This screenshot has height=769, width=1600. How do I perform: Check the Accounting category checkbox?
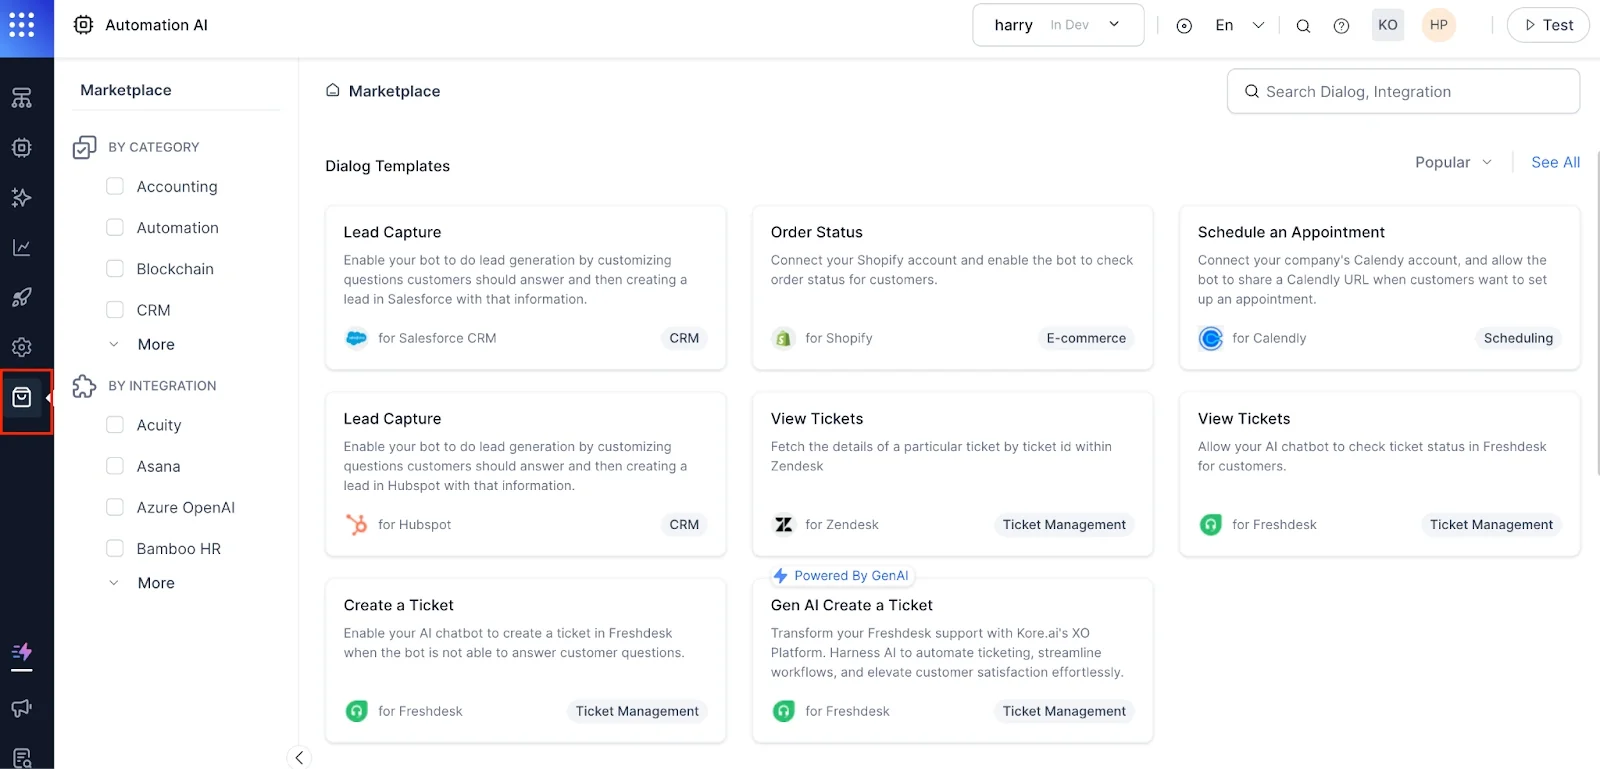click(115, 186)
